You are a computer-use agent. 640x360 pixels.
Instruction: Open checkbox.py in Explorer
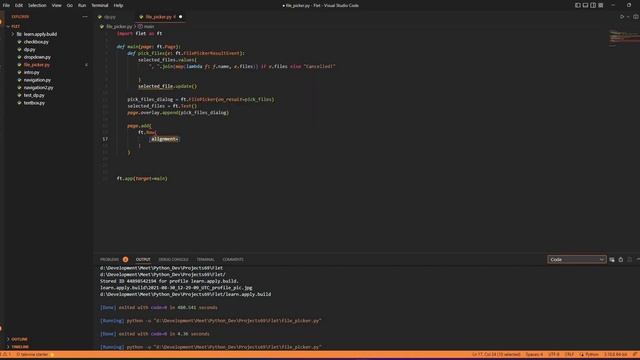click(x=36, y=42)
